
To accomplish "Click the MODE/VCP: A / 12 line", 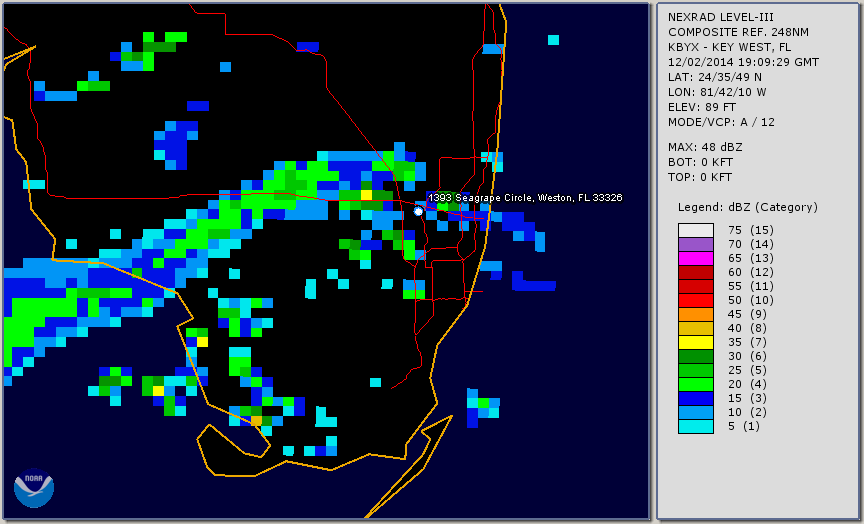I will click(721, 122).
